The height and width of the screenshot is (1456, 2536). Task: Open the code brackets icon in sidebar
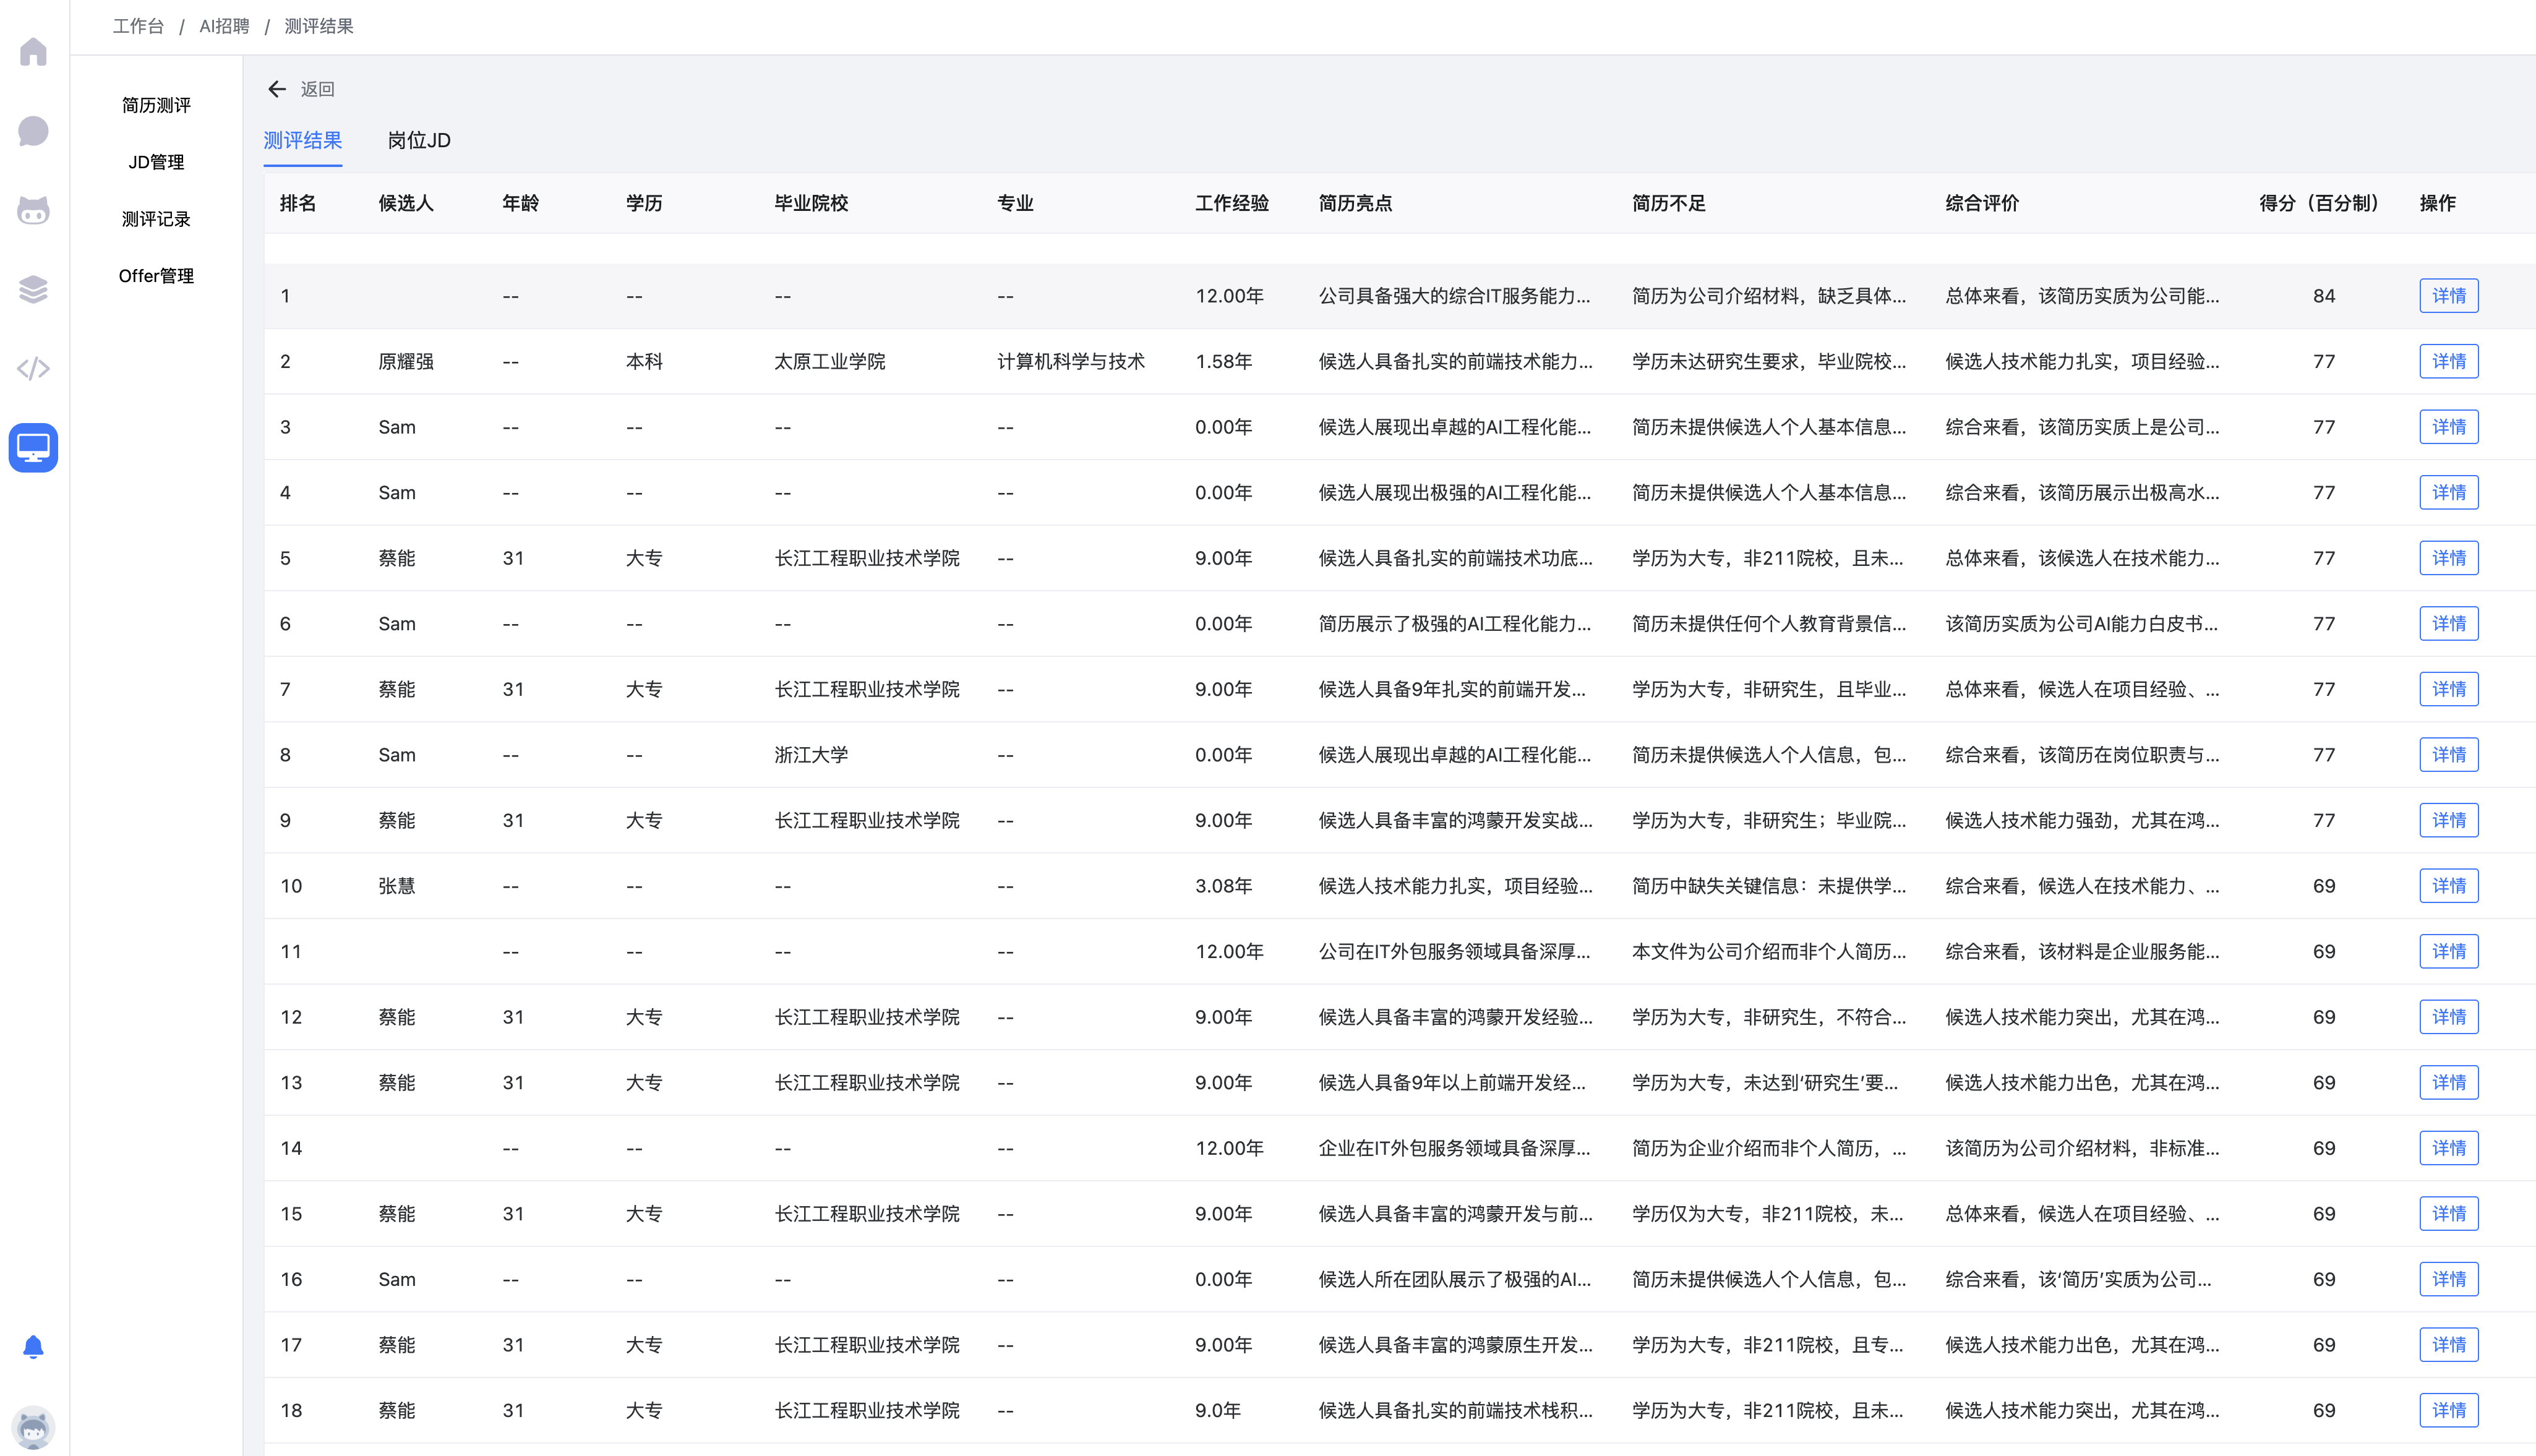click(33, 368)
